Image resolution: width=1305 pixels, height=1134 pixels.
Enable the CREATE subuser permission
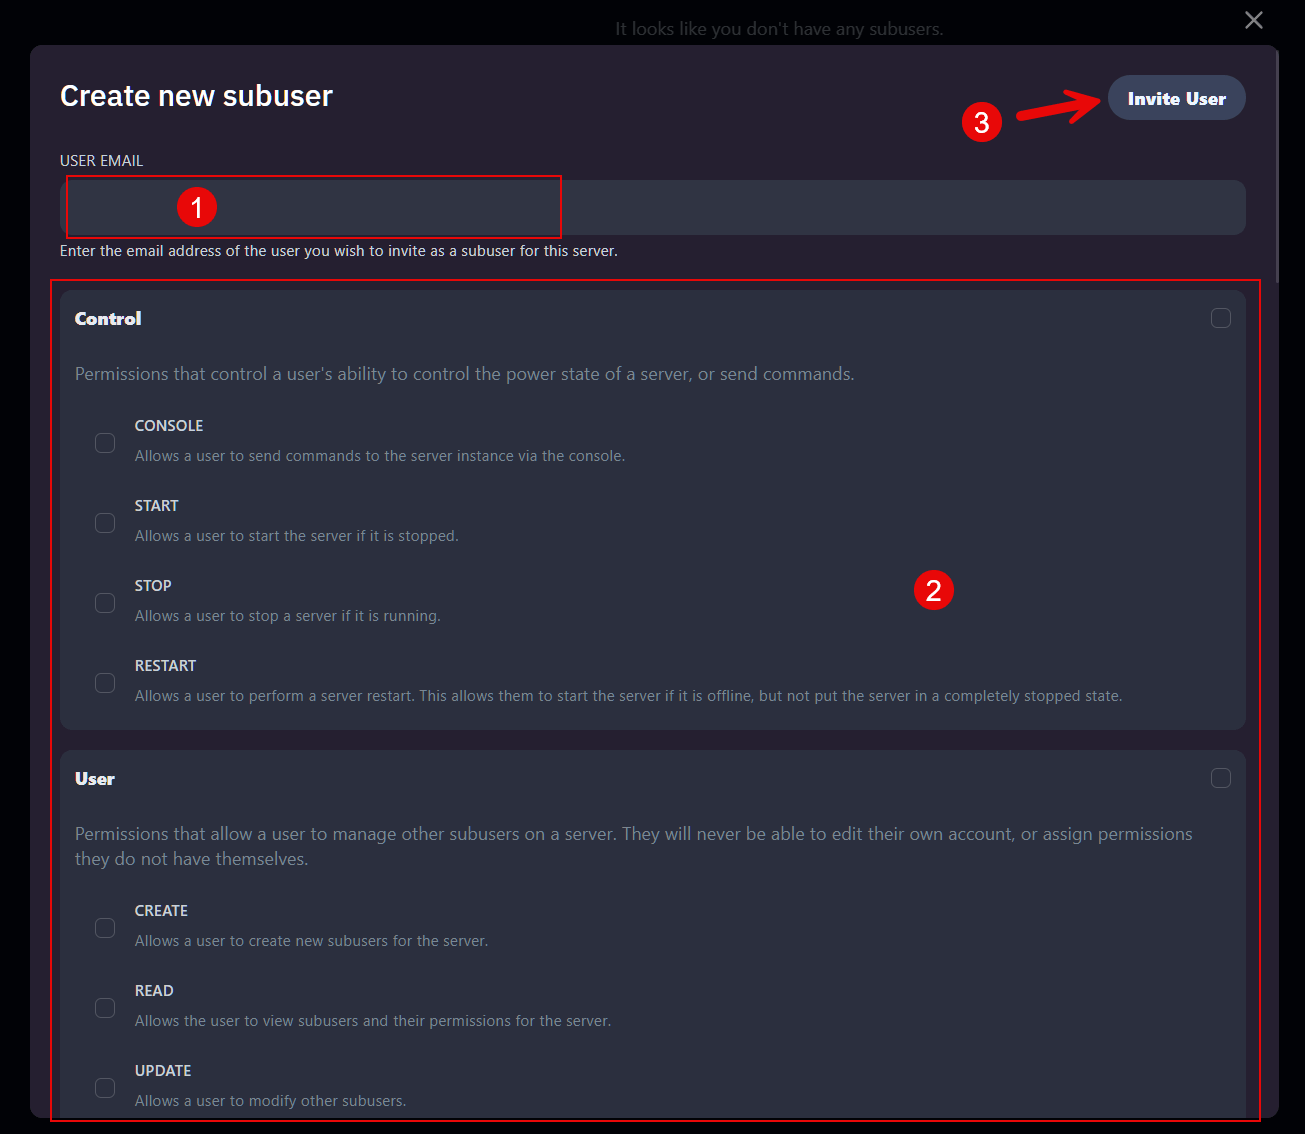pos(105,927)
